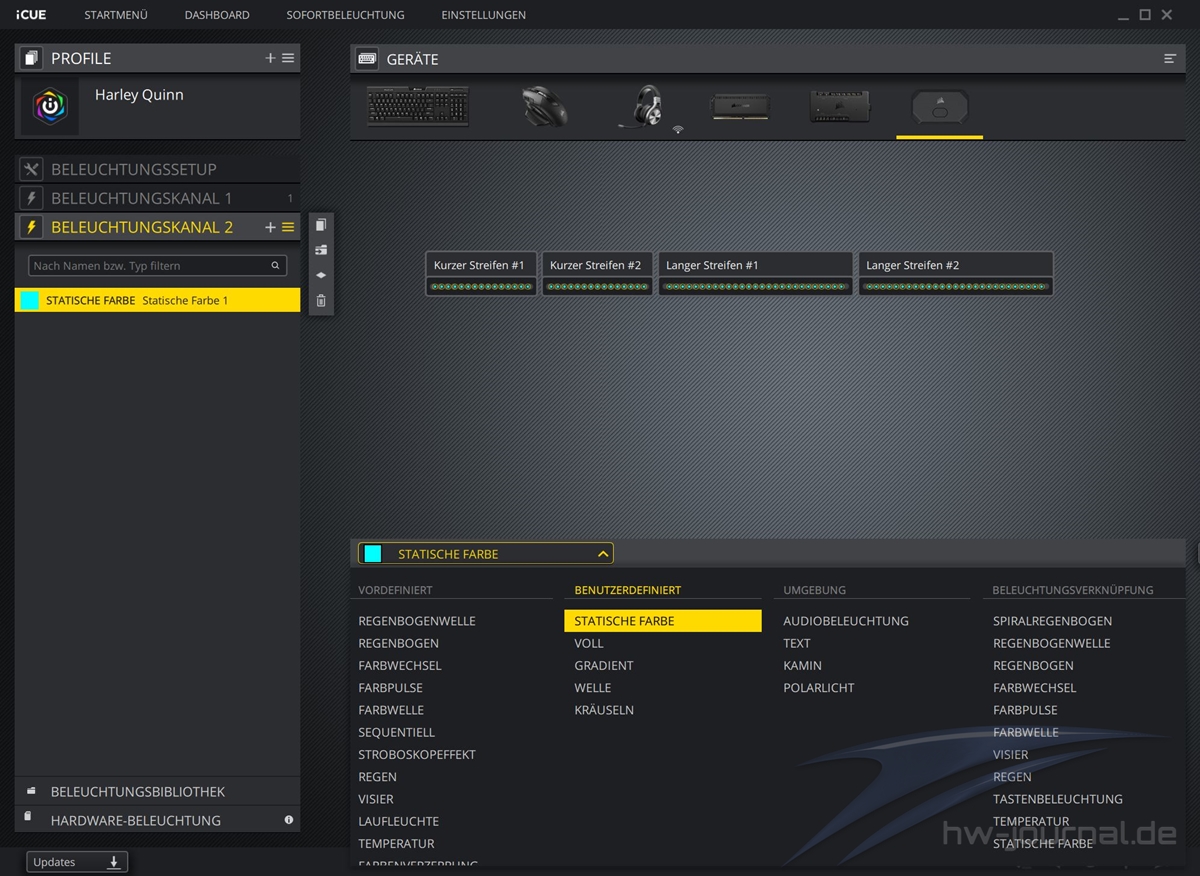Pick the Gradient effect

click(604, 665)
